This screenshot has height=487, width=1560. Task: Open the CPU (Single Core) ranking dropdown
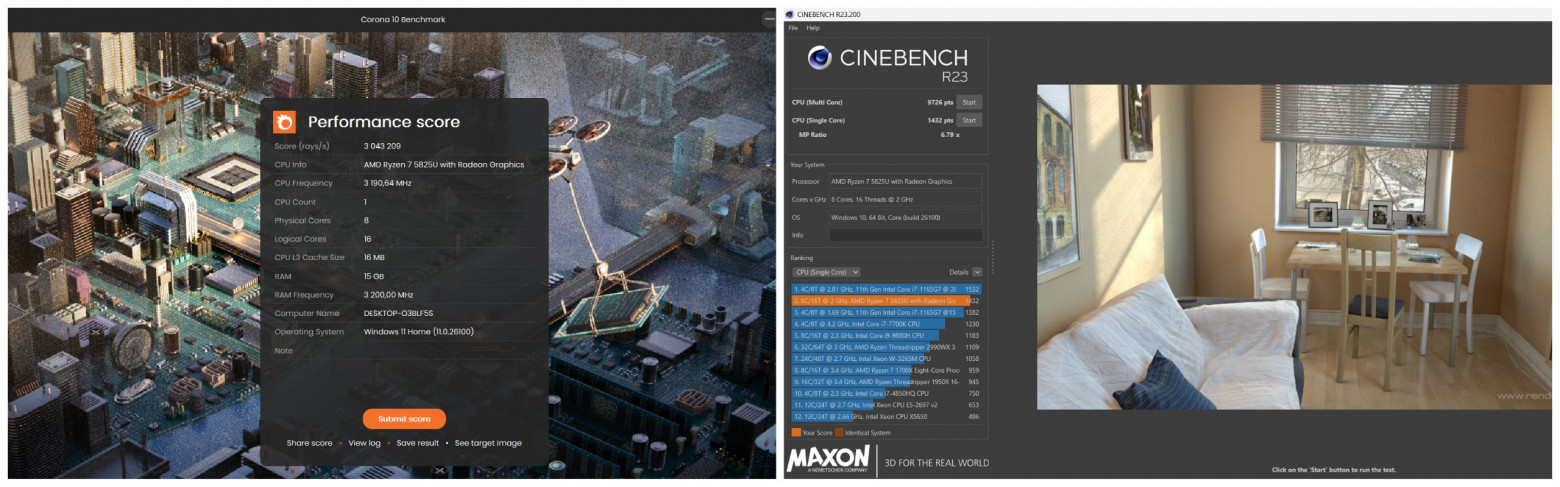pos(826,272)
